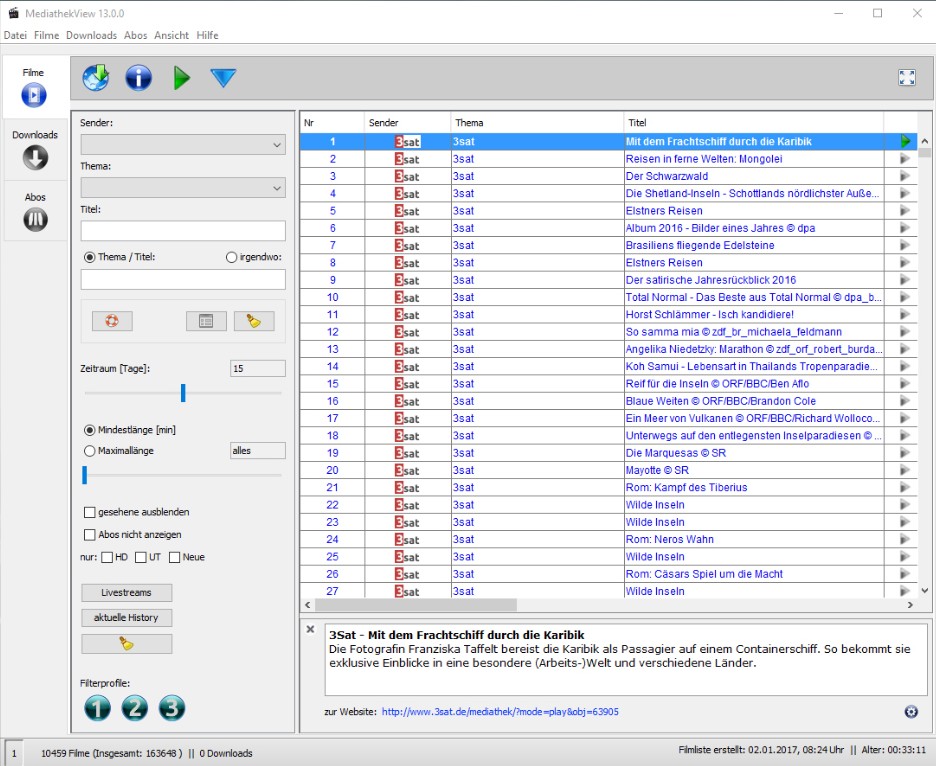Screen dimensions: 936x766
Task: Click the aktuelle History button
Action: click(x=127, y=618)
